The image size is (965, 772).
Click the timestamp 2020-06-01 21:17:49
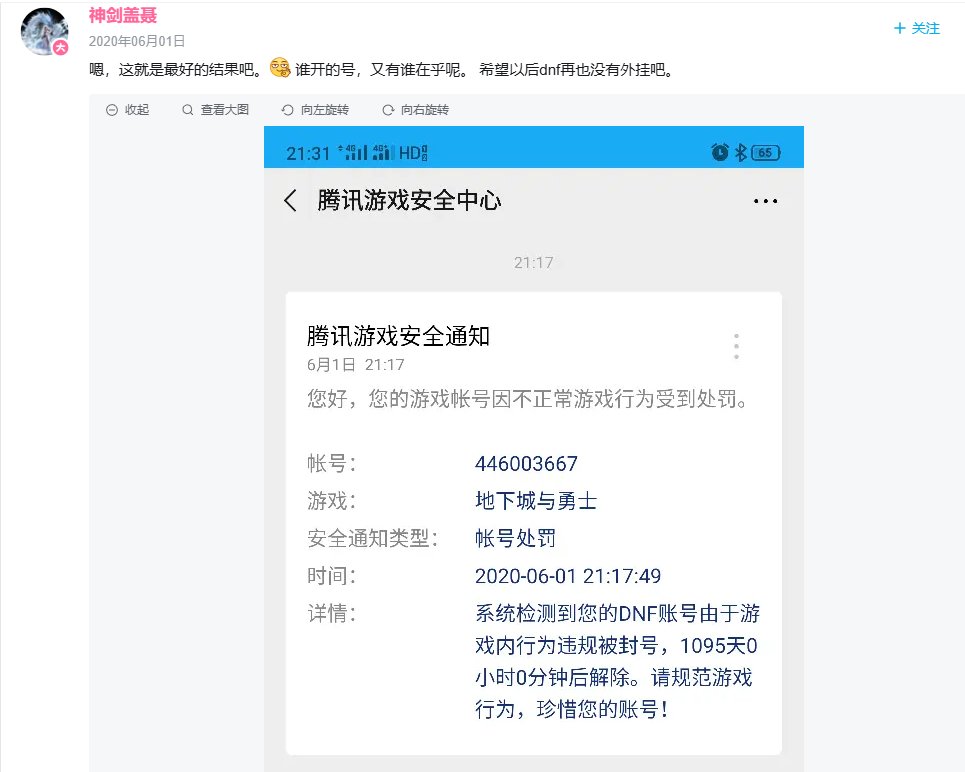(568, 576)
